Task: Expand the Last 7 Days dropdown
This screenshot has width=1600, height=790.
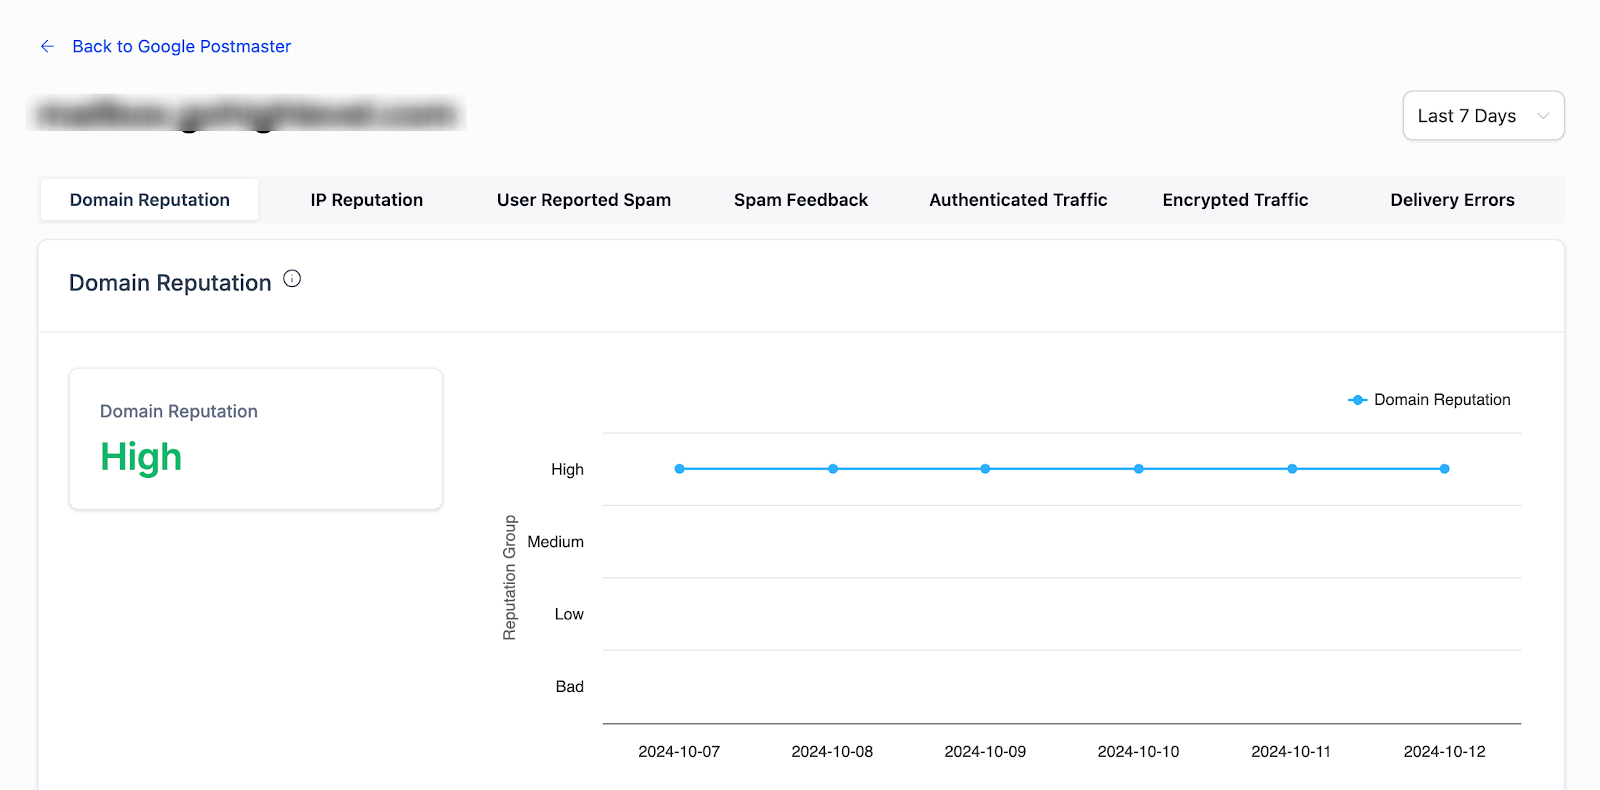Action: coord(1483,116)
